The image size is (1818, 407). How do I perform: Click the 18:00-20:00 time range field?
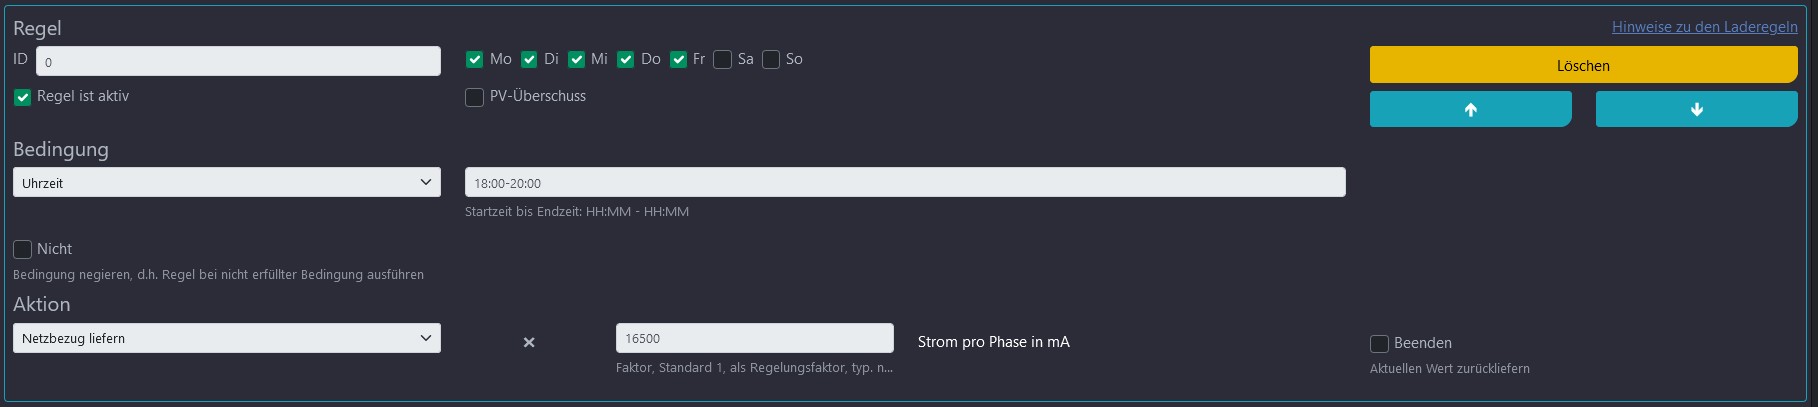pyautogui.click(x=905, y=182)
